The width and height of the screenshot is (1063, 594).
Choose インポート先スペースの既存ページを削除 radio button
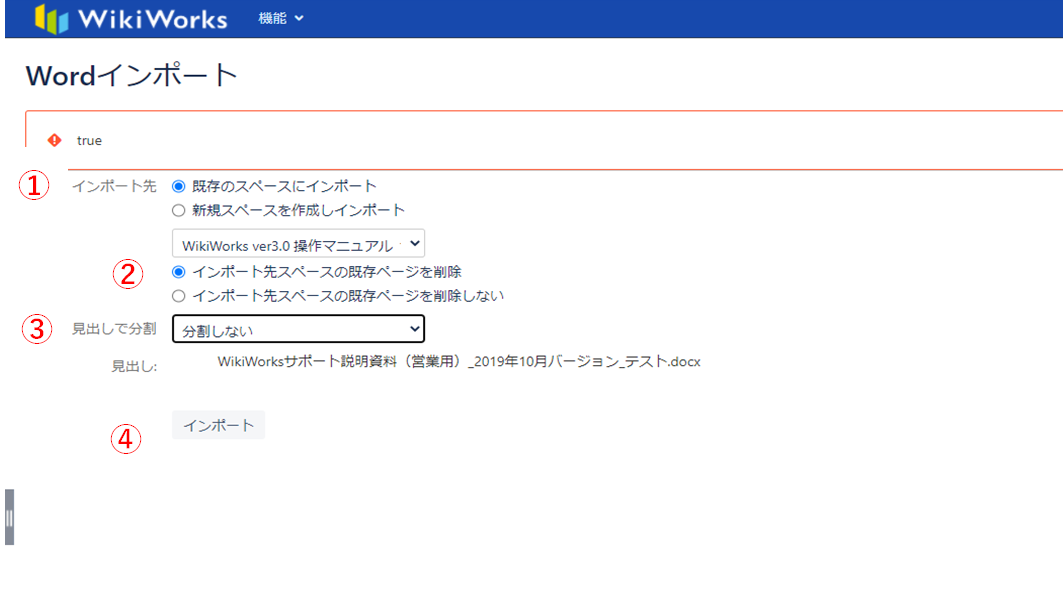pos(179,271)
